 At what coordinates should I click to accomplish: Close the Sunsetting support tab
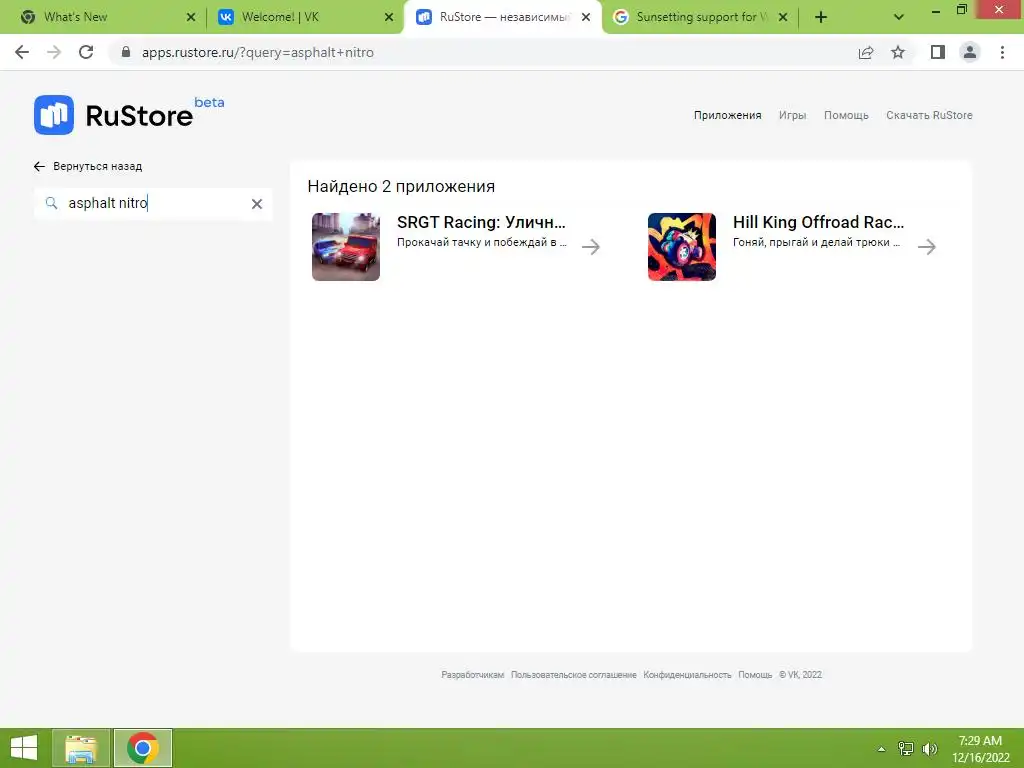pyautogui.click(x=783, y=17)
